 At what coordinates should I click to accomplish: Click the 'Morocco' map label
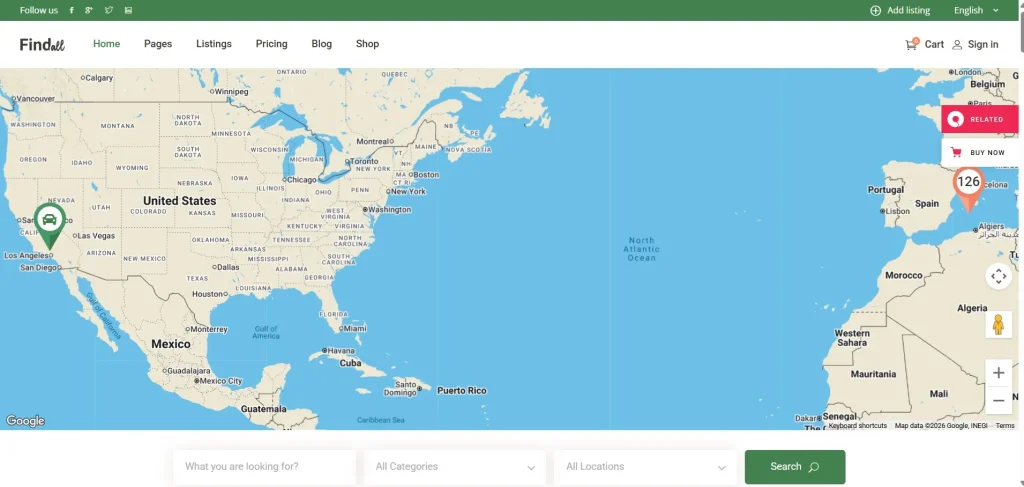(x=904, y=275)
